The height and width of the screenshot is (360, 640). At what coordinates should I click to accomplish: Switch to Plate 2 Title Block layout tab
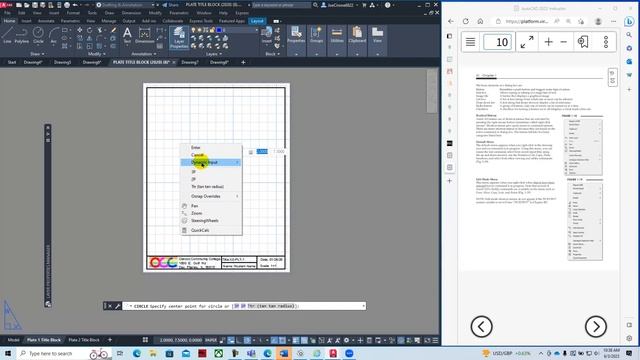(x=84, y=340)
